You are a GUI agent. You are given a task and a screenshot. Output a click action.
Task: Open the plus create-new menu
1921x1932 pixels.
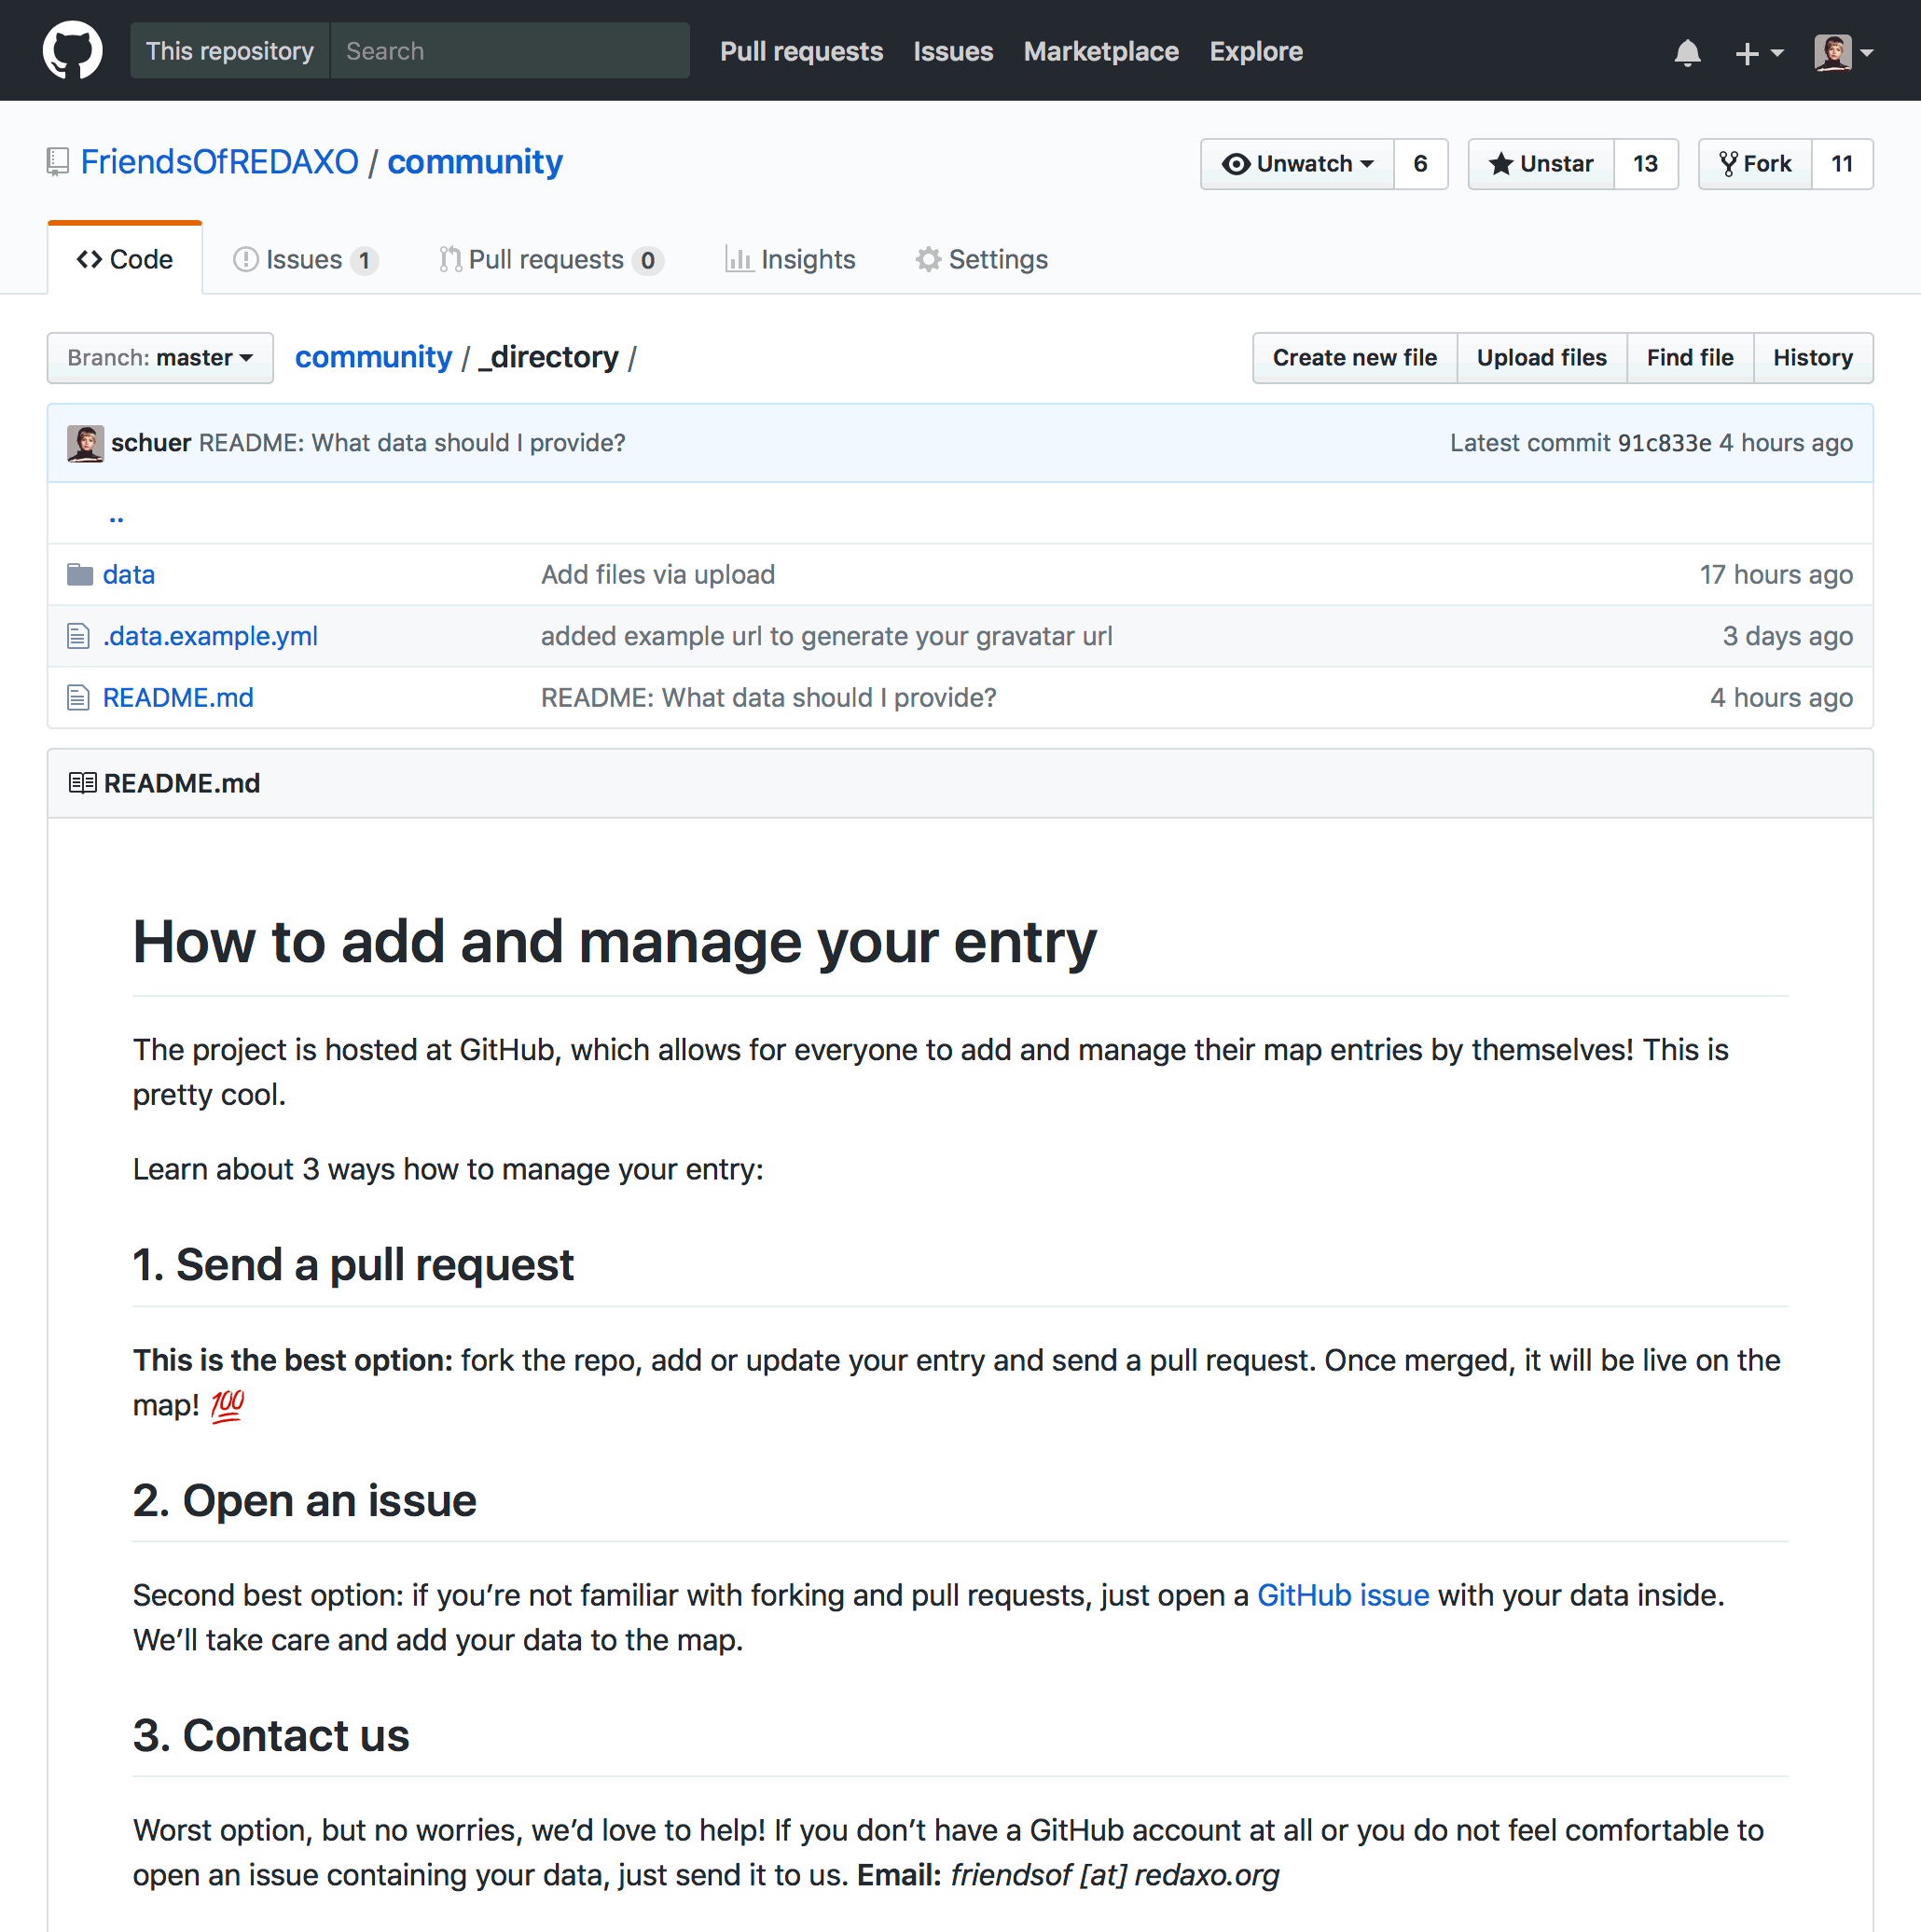1758,52
